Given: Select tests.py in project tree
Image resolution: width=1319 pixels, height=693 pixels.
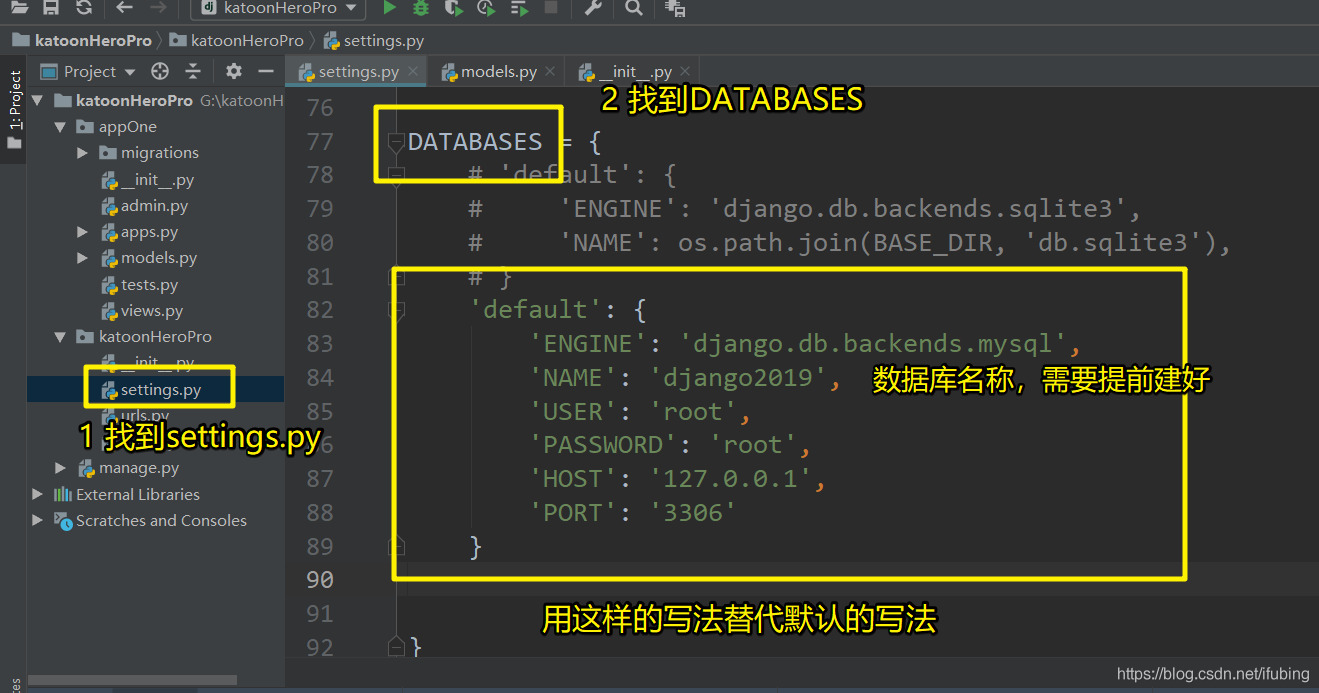Looking at the screenshot, I should pyautogui.click(x=149, y=285).
